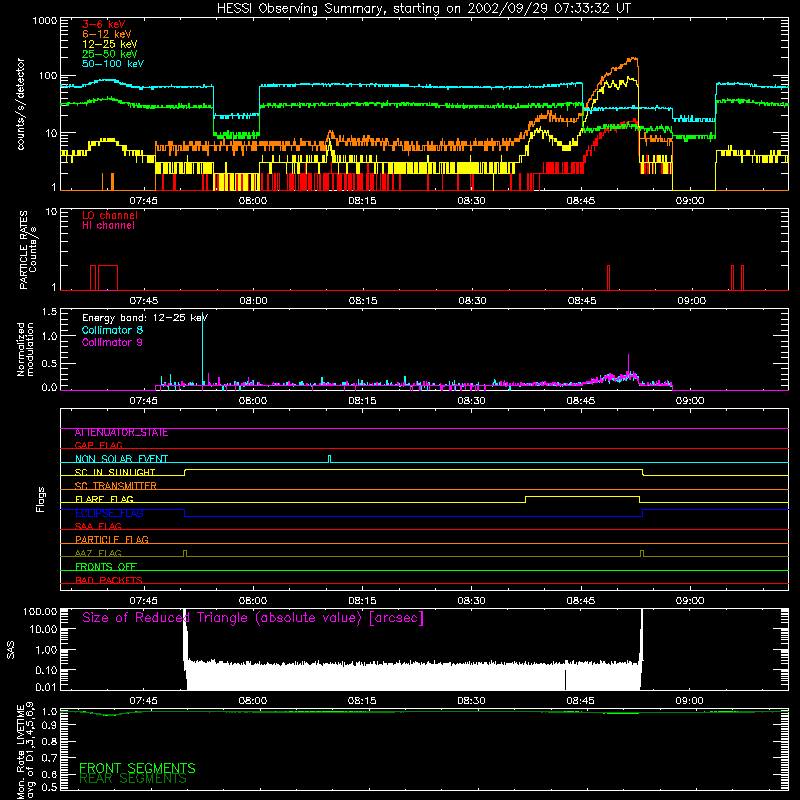The image size is (800, 800).
Task: Click the 08:30 tick label under modulation plot
Action: point(471,401)
